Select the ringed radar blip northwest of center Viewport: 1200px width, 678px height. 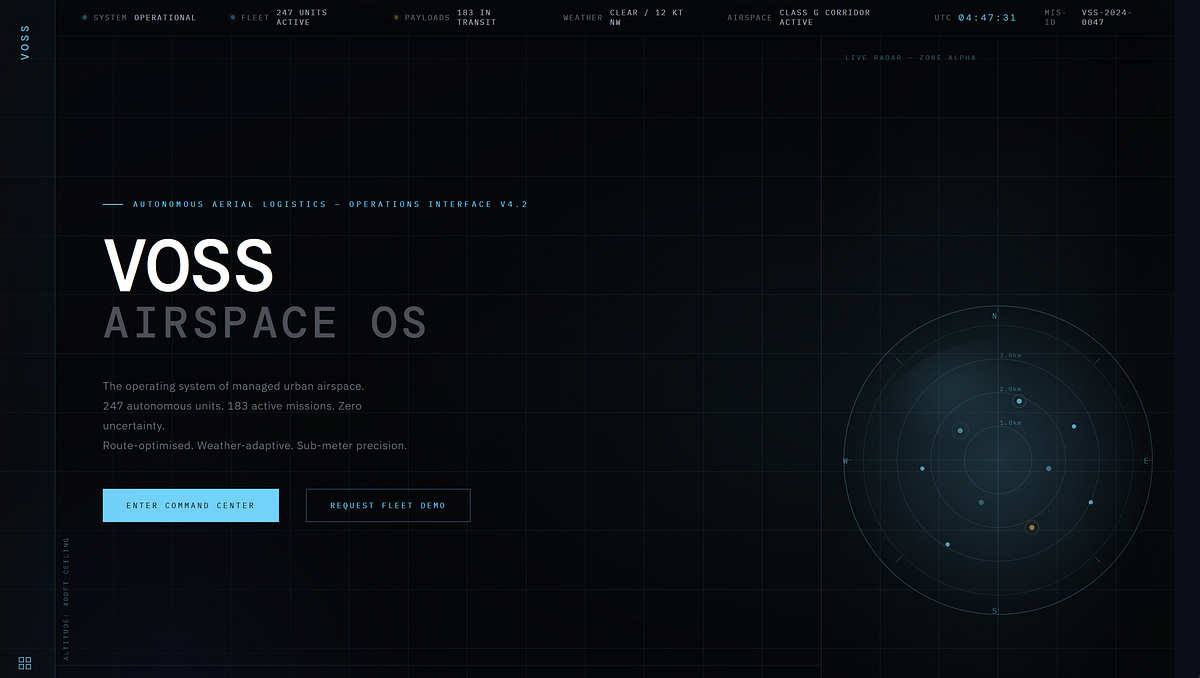coord(960,431)
